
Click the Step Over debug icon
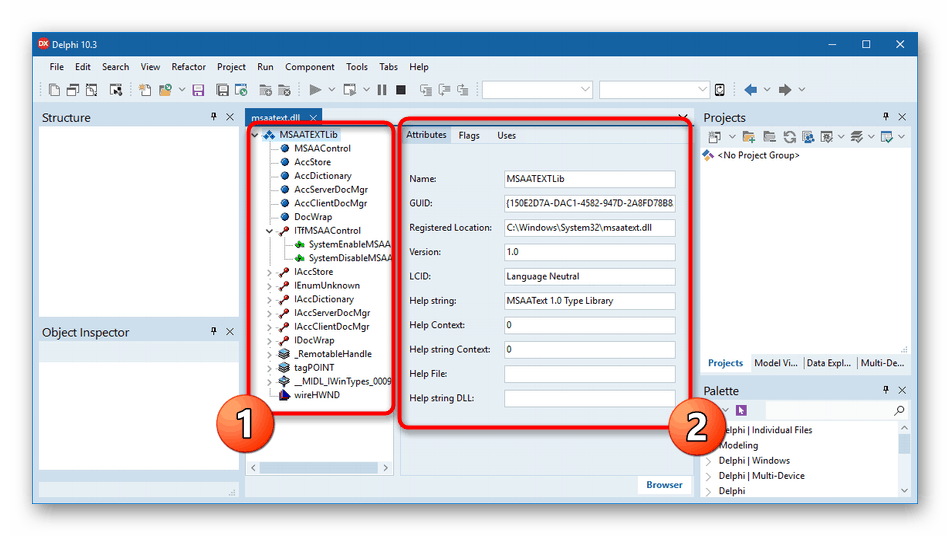(x=444, y=90)
